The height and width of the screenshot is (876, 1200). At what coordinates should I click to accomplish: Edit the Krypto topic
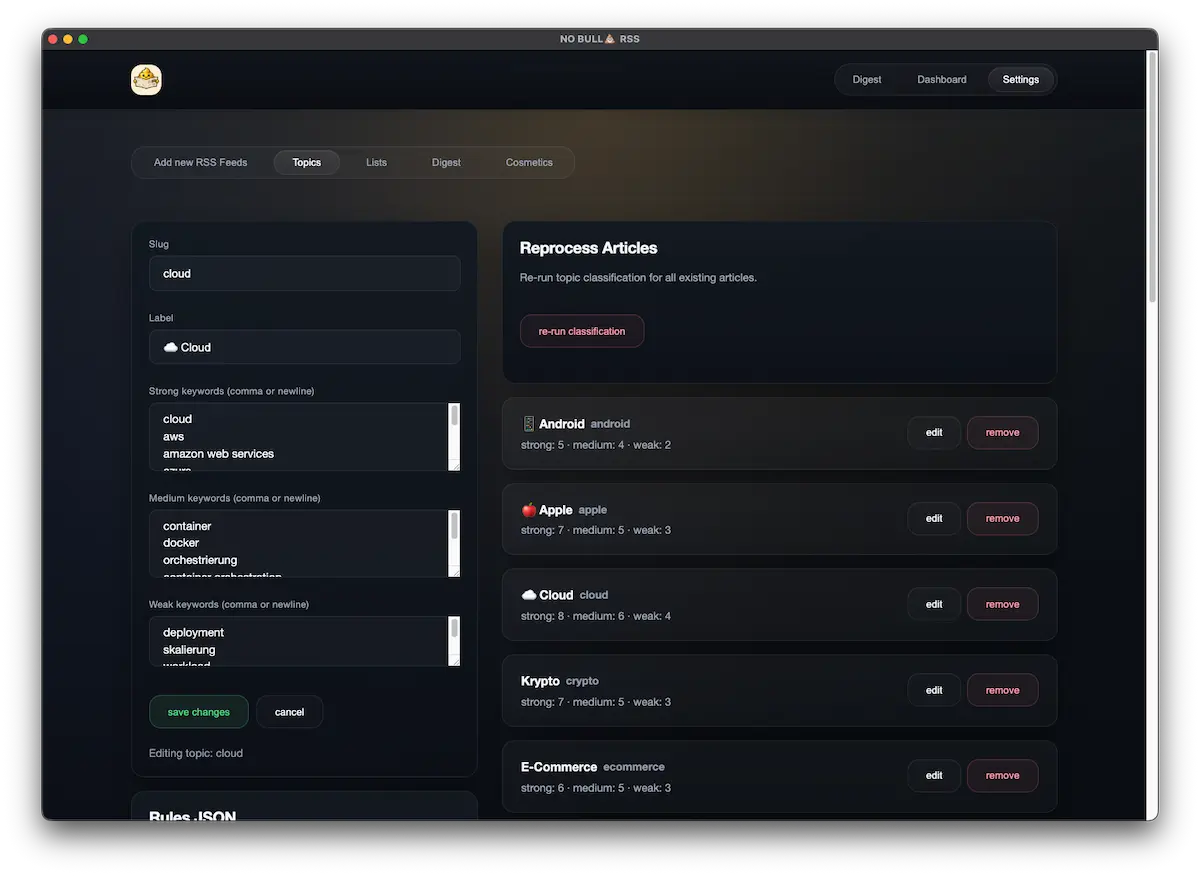(x=933, y=689)
